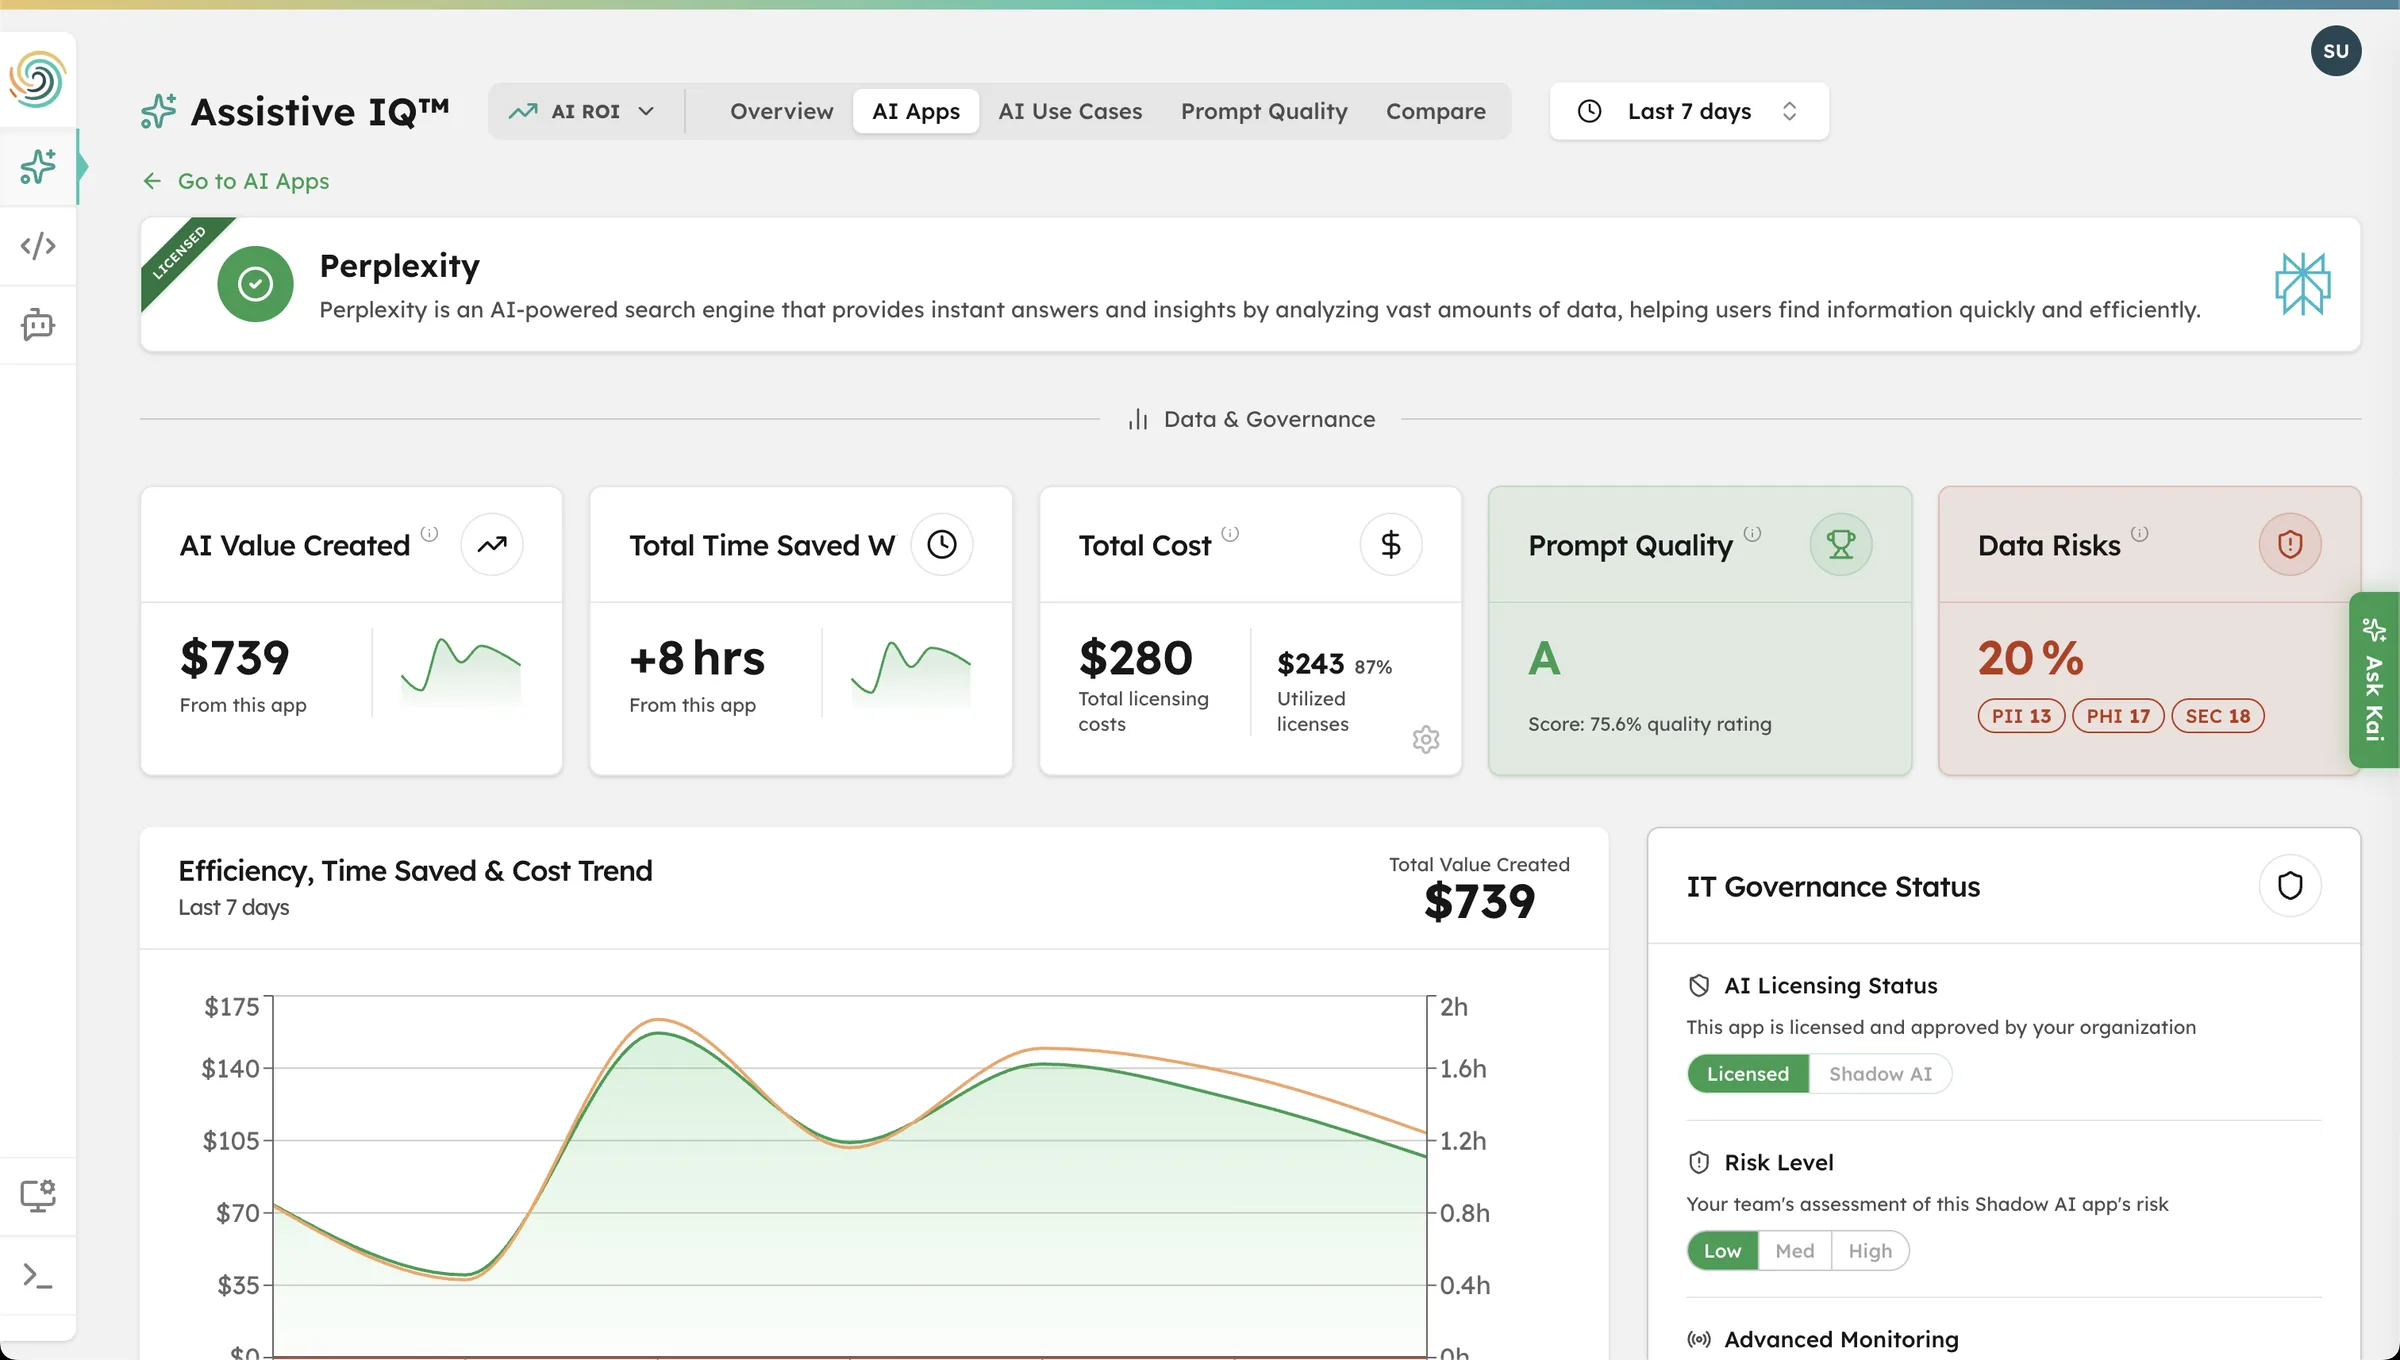Click the $280 total licensing cost value
2400x1360 pixels.
(x=1135, y=658)
